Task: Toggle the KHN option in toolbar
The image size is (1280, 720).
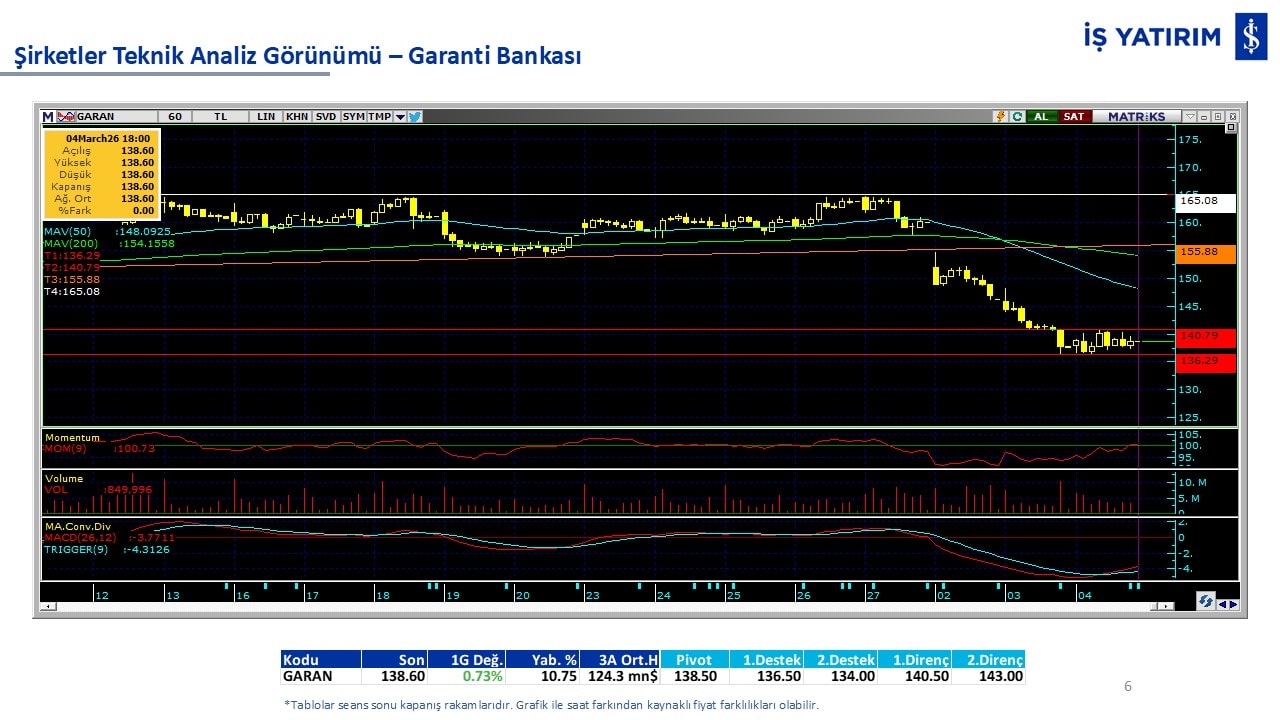Action: (297, 116)
